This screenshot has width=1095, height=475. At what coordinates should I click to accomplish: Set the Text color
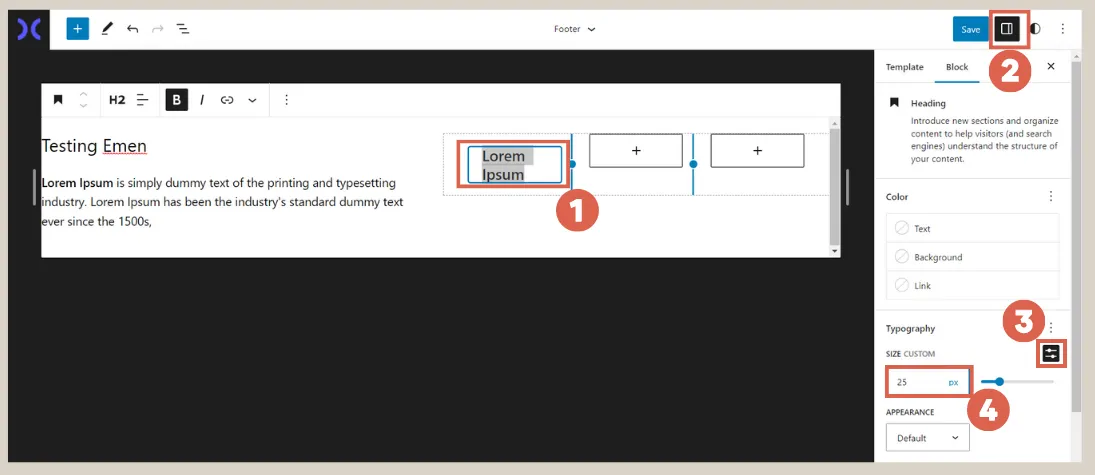tap(973, 228)
